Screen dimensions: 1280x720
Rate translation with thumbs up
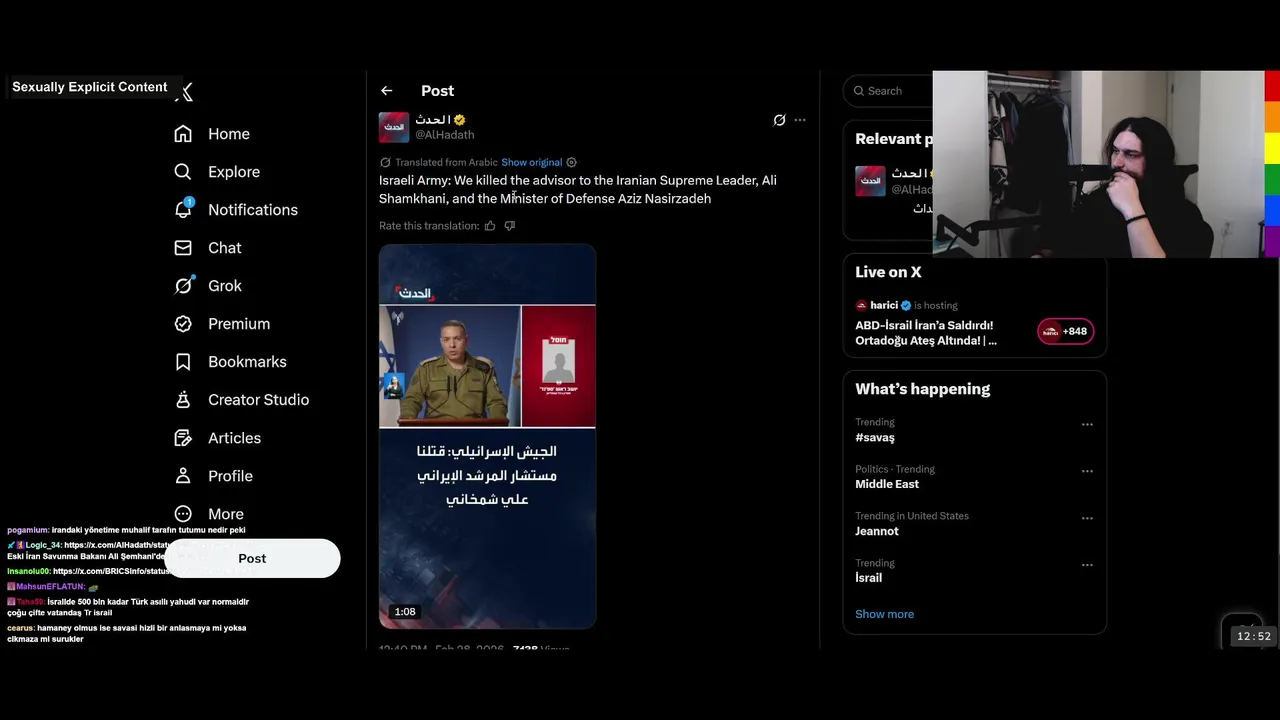point(490,226)
